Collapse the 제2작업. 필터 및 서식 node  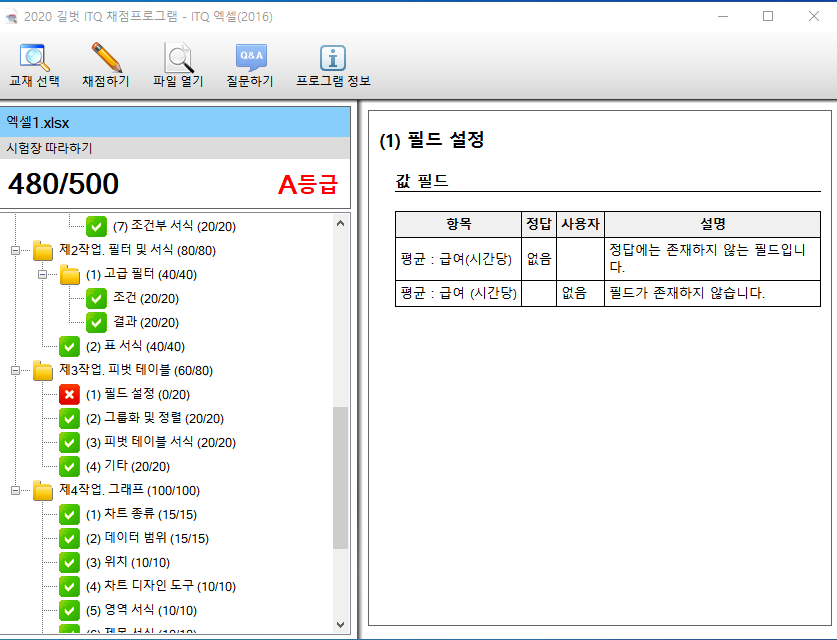click(16, 251)
